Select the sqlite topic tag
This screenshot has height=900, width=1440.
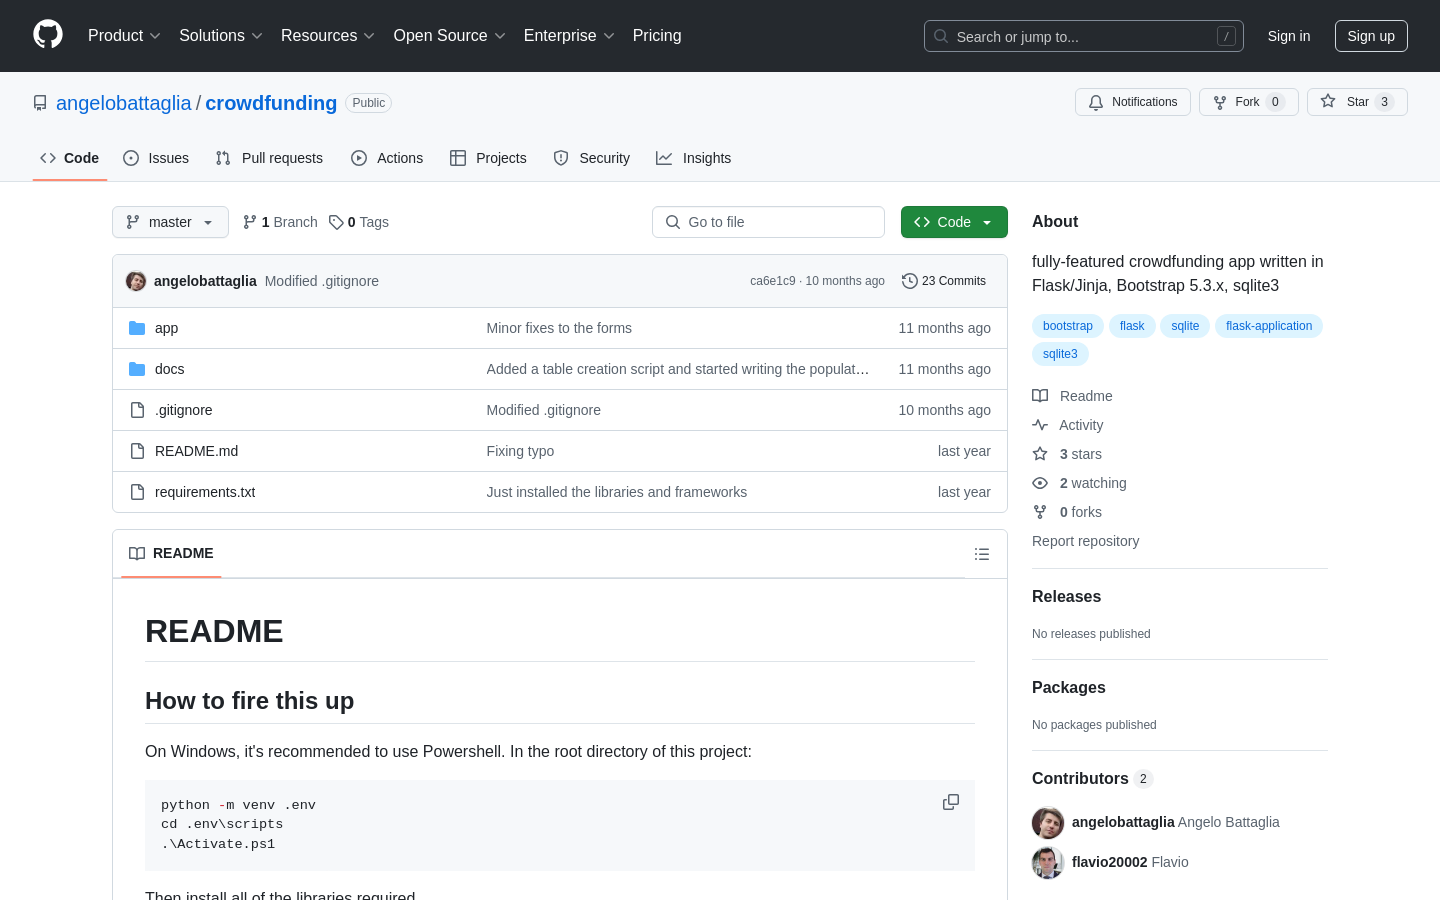point(1185,326)
